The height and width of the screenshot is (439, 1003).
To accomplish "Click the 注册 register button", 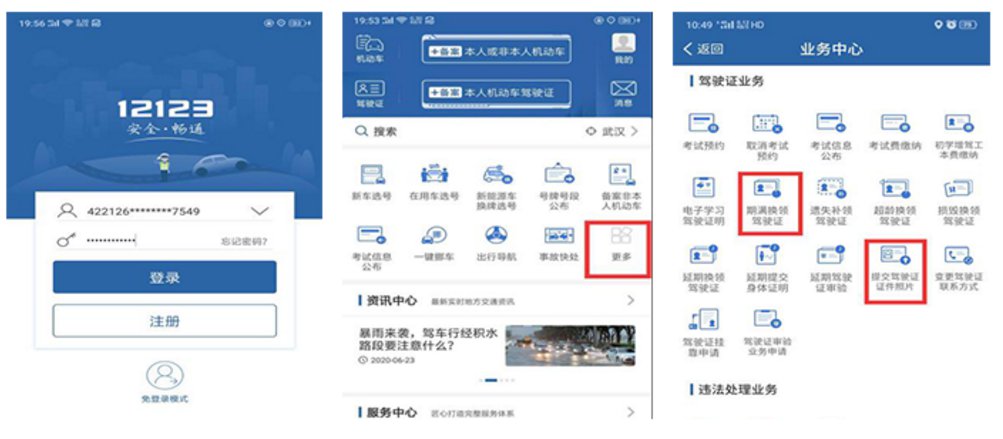I will (164, 321).
